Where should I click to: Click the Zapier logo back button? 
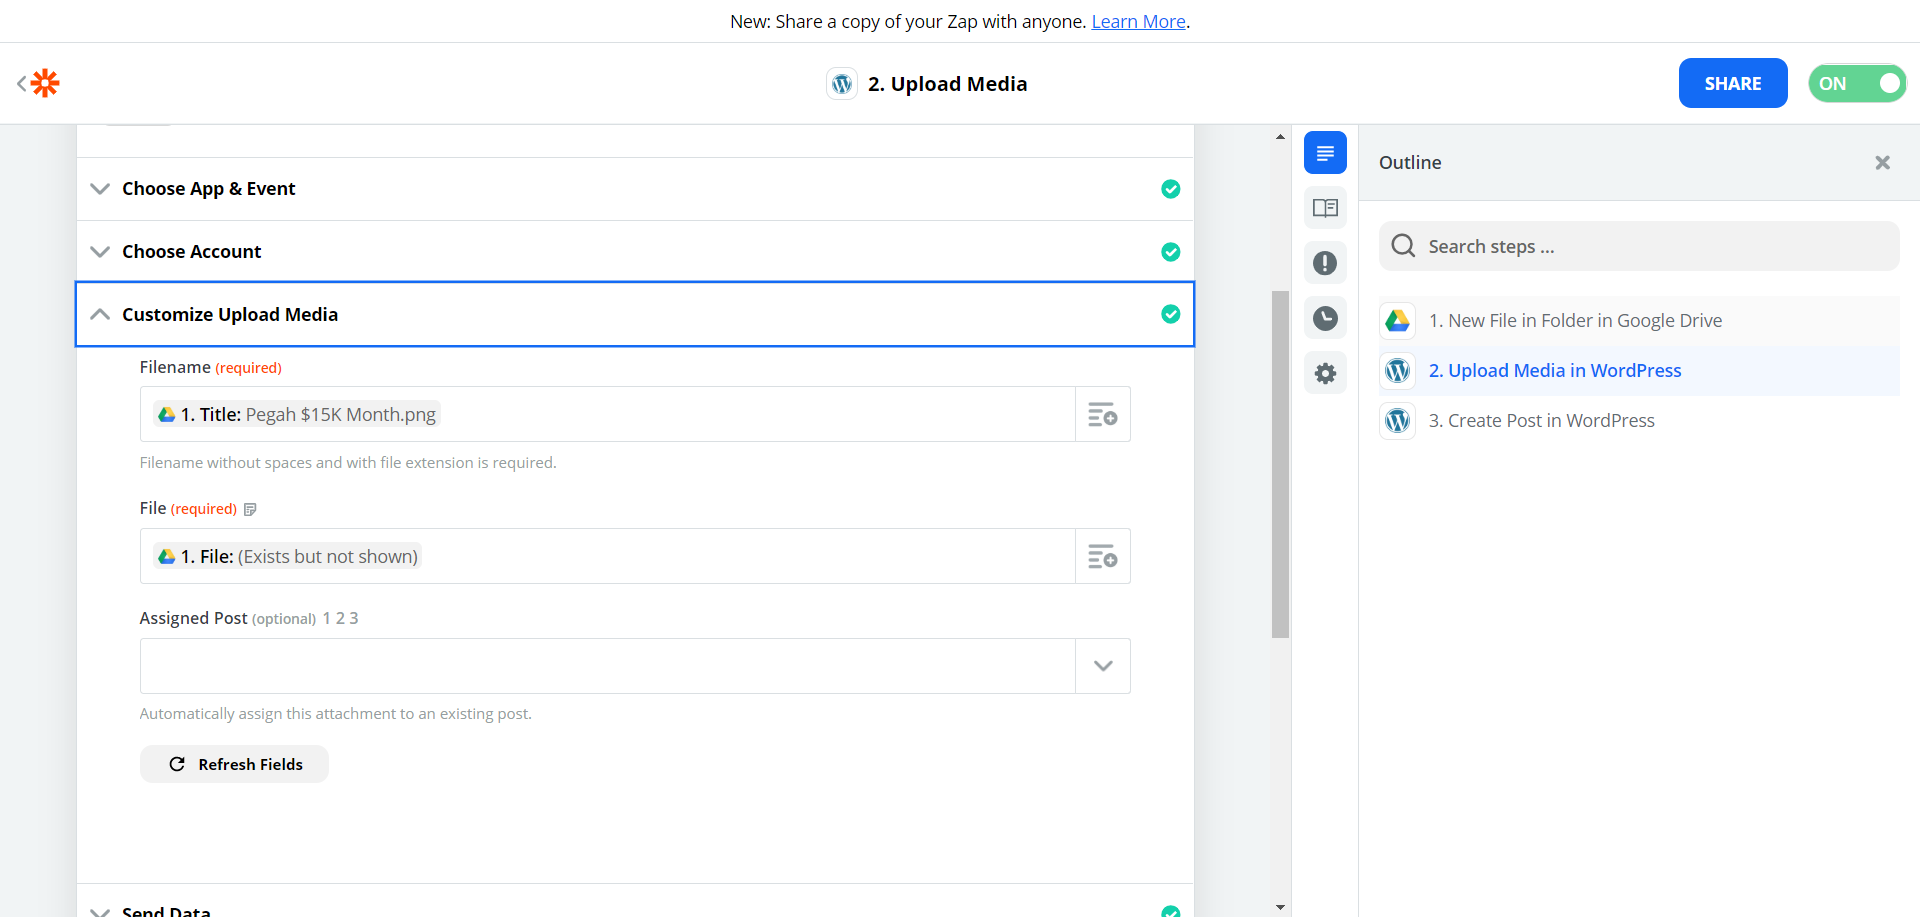[x=39, y=83]
